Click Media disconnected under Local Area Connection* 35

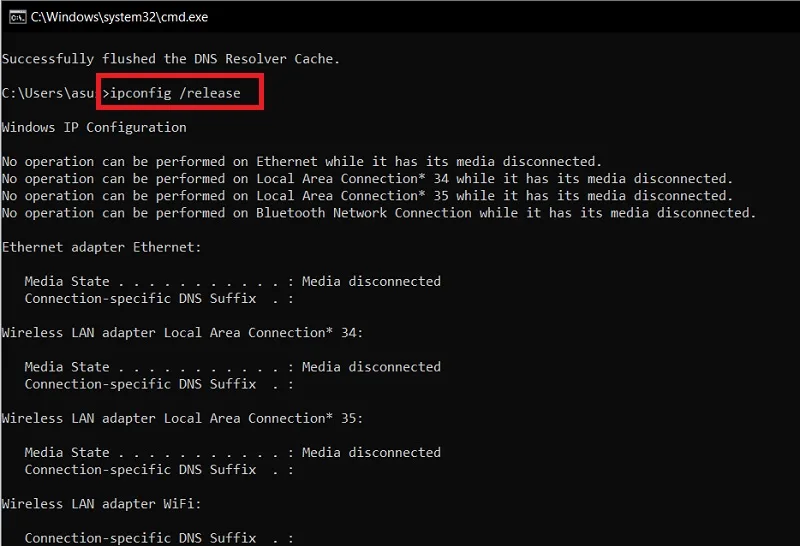(371, 453)
